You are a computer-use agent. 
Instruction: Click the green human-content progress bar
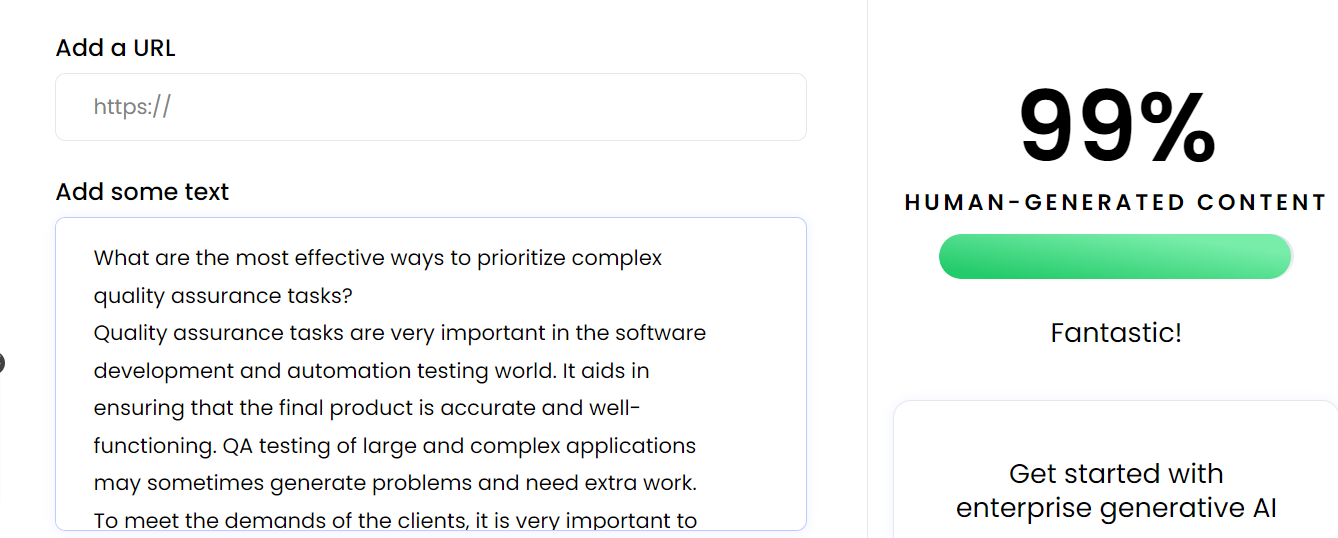click(x=1115, y=257)
